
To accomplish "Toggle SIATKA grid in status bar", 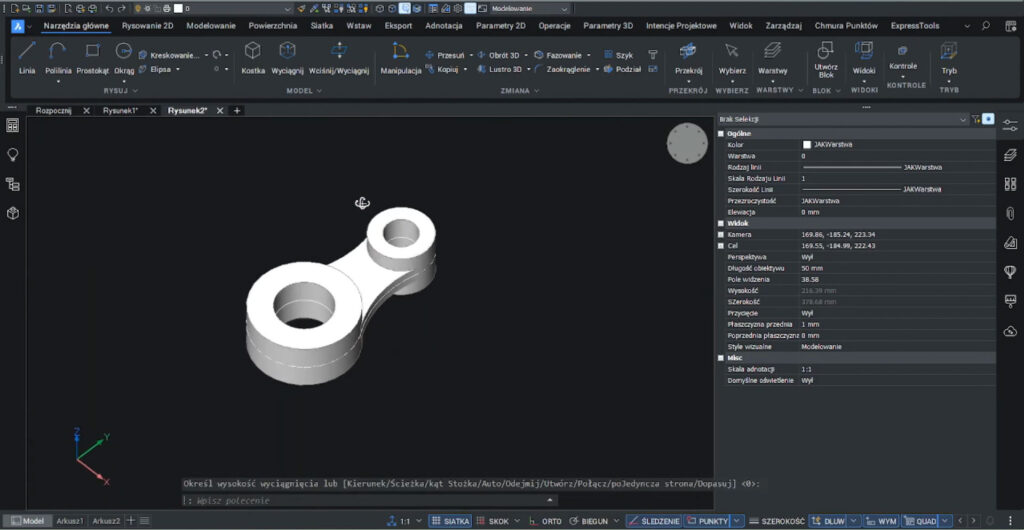I will click(450, 521).
